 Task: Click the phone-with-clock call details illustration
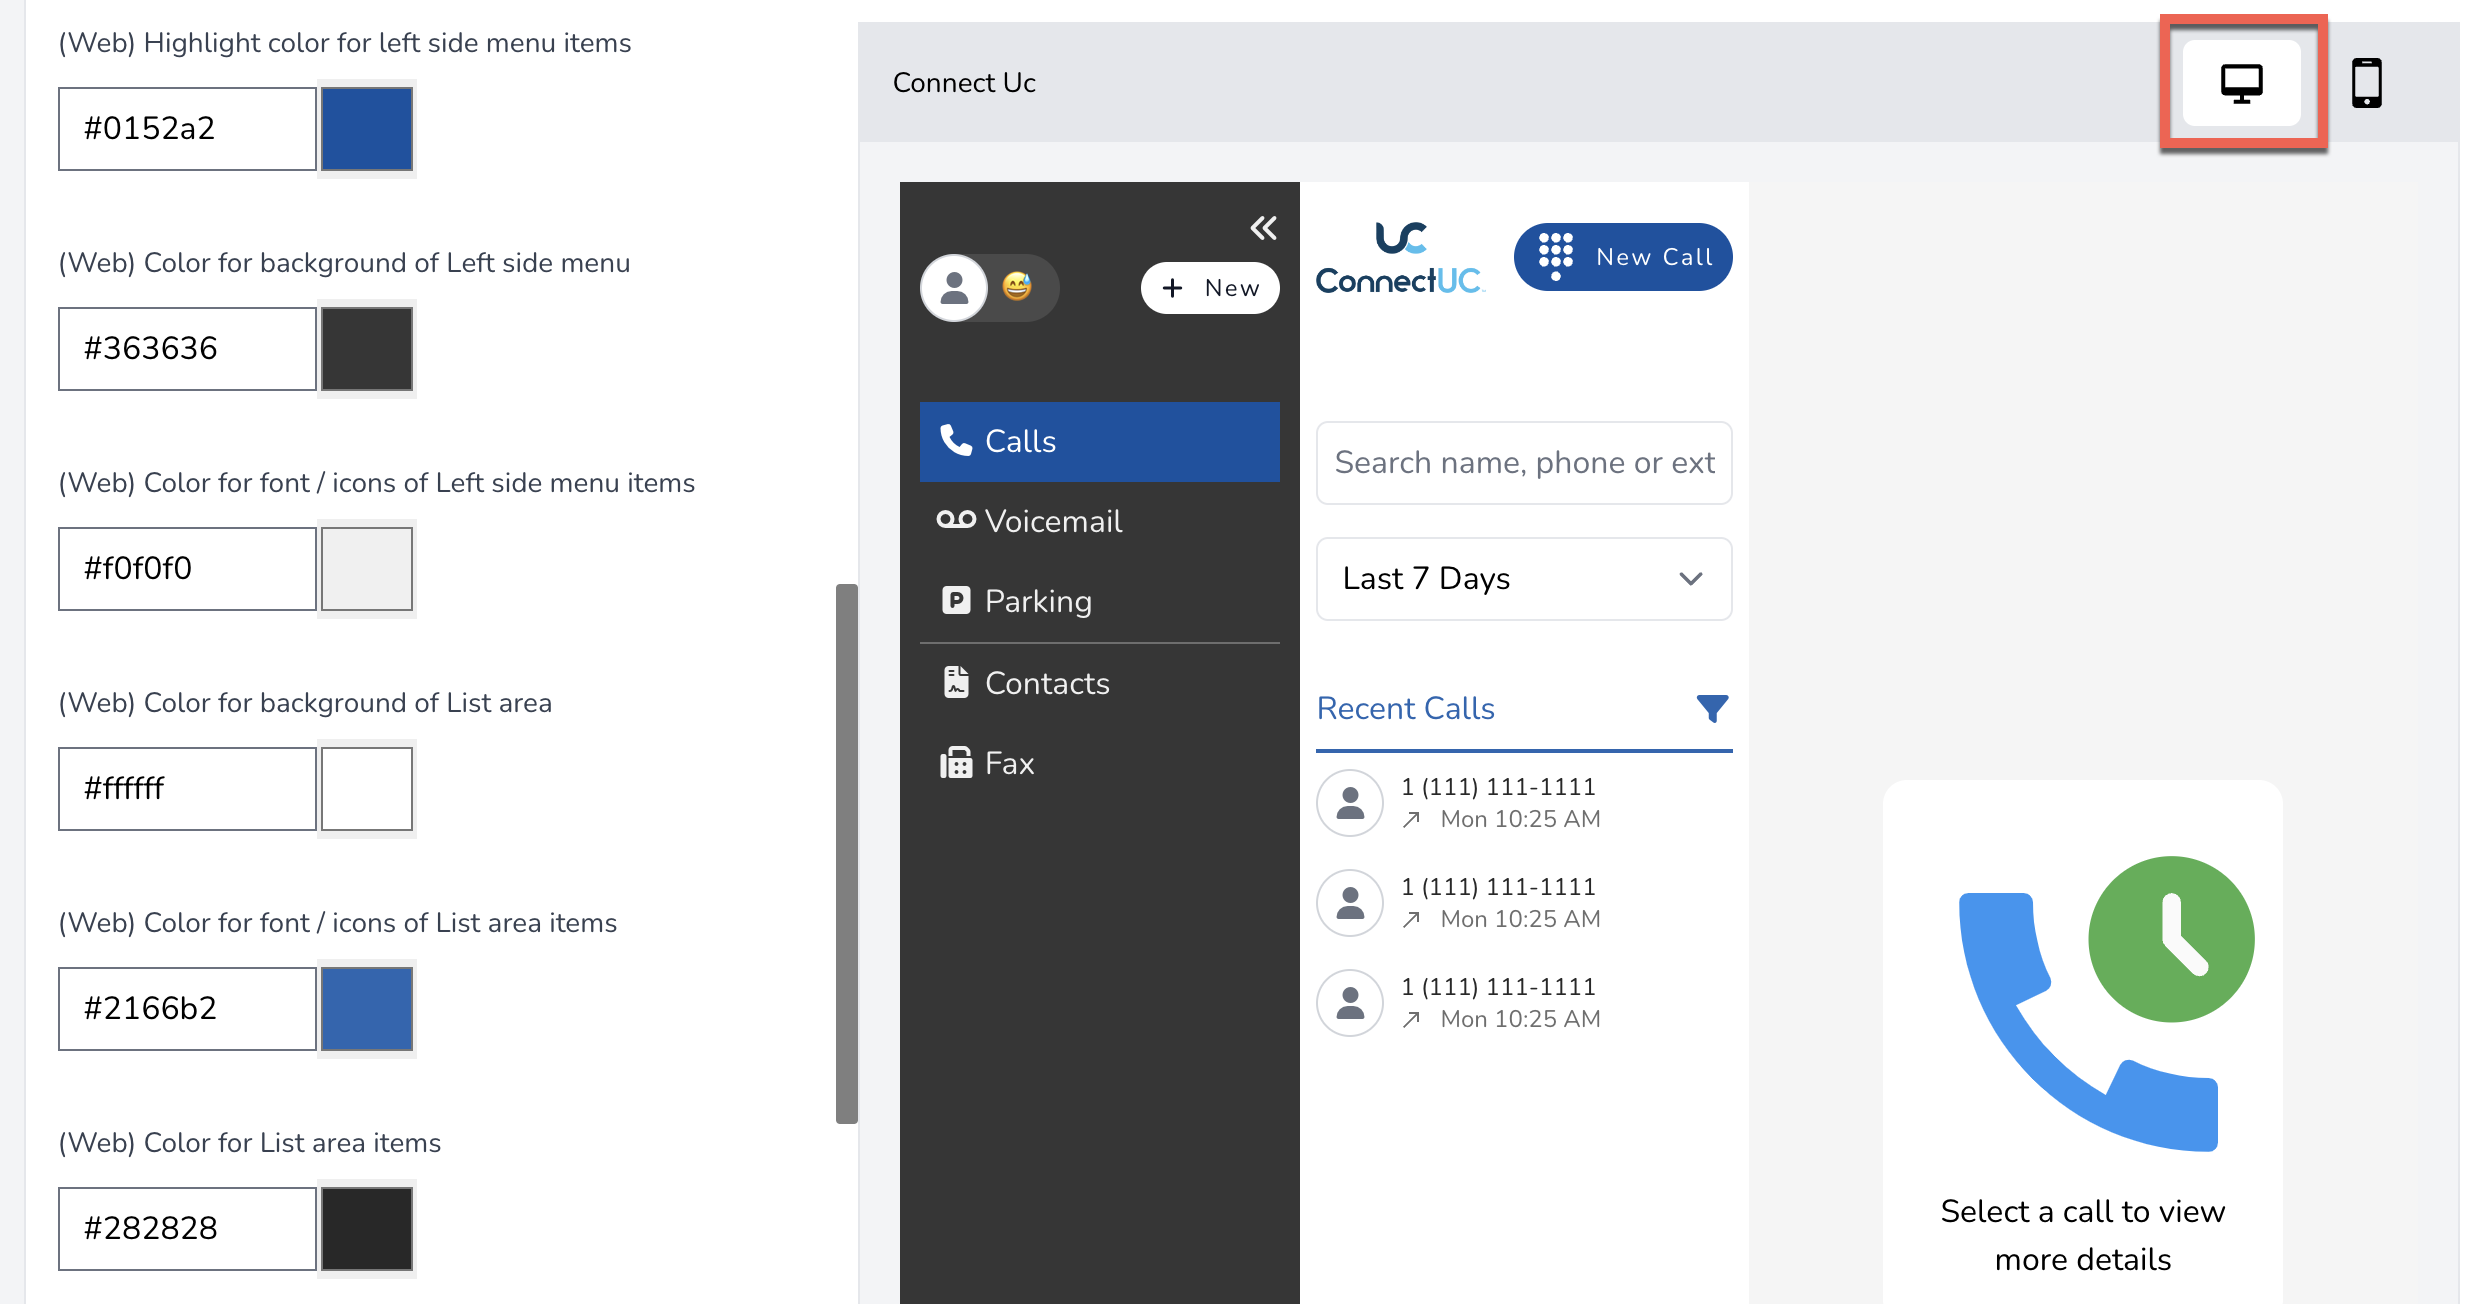pyautogui.click(x=2106, y=1003)
